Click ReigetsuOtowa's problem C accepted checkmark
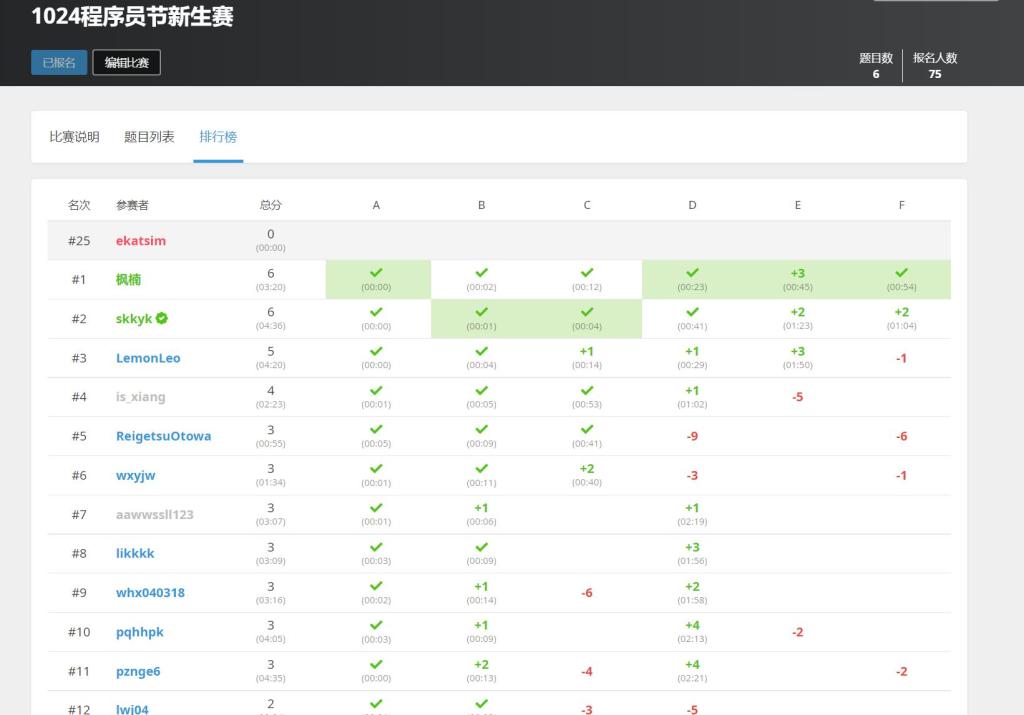This screenshot has height=715, width=1024. pyautogui.click(x=587, y=429)
